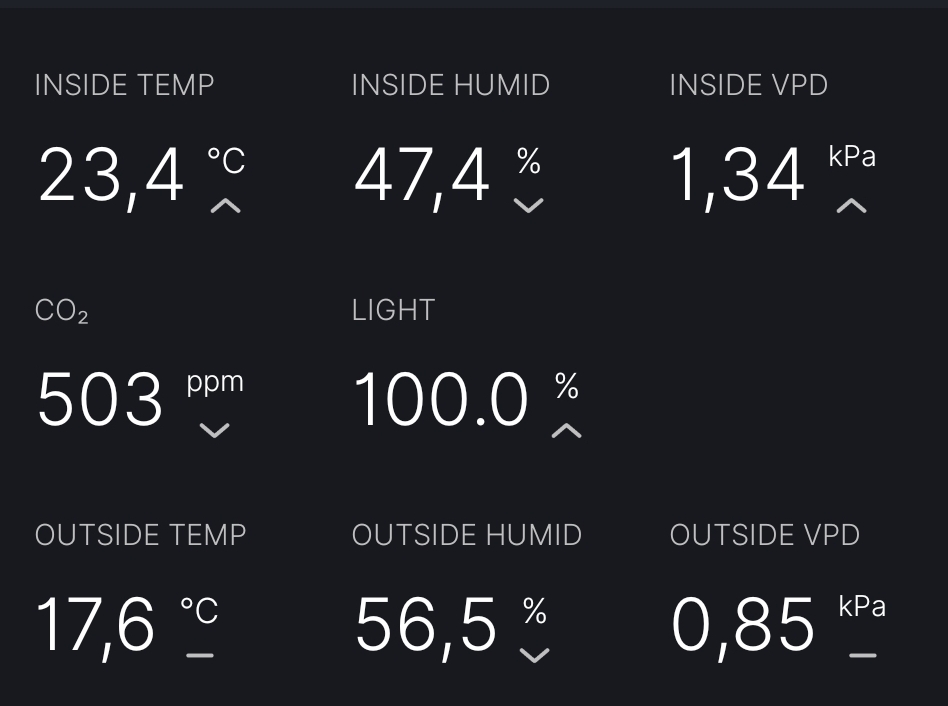Click the light level rising trend arrow
The height and width of the screenshot is (706, 948).
click(x=567, y=431)
